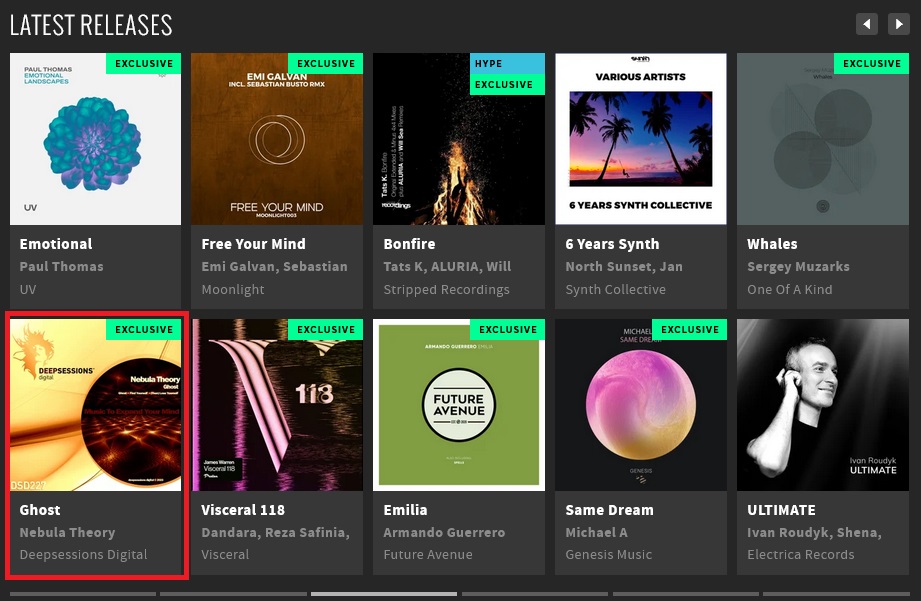This screenshot has width=921, height=601.
Task: Open the Sergey Muzarks artist page
Action: click(x=798, y=267)
